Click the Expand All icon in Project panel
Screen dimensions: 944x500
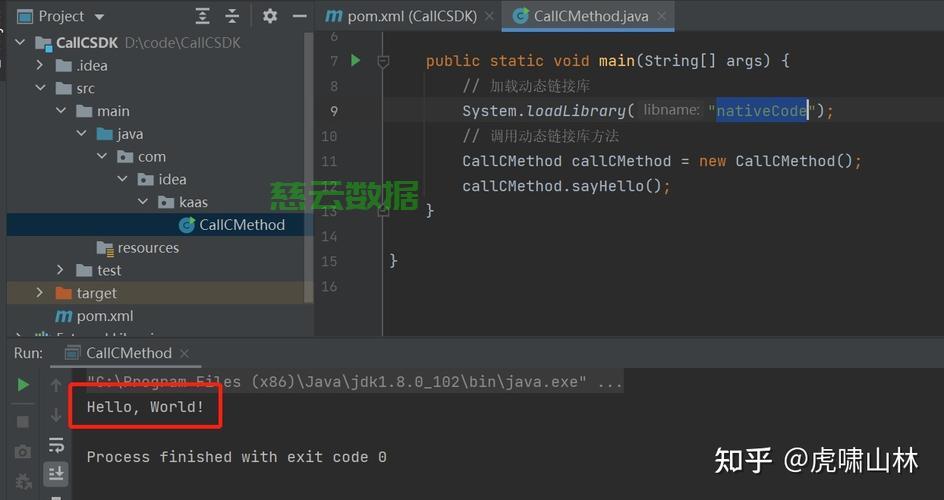tap(202, 16)
